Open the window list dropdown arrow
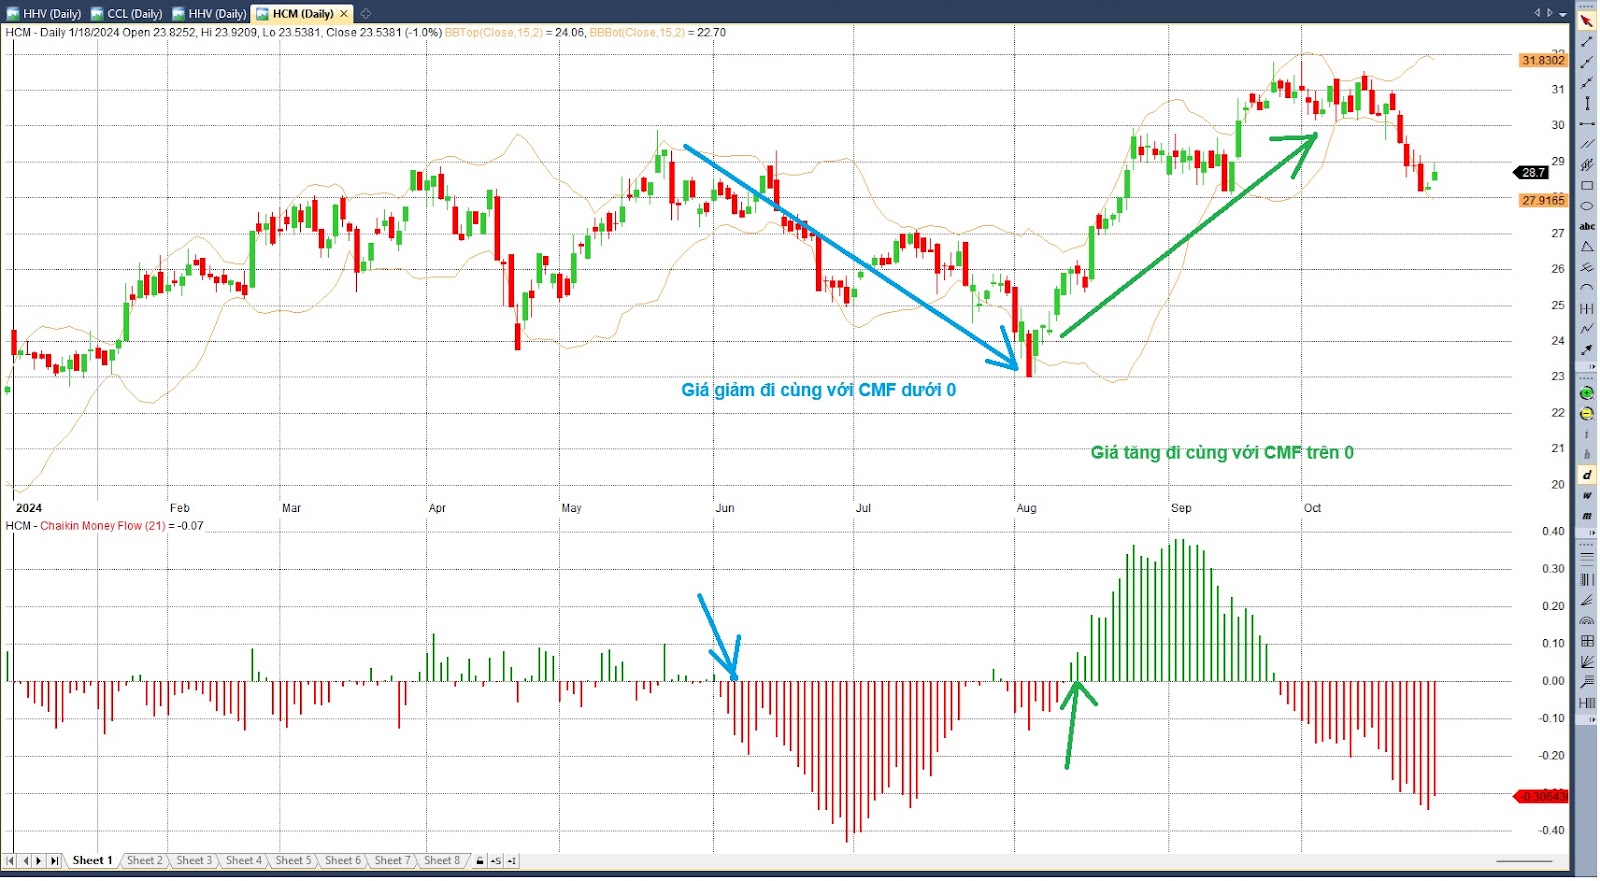This screenshot has height=881, width=1600. pyautogui.click(x=1563, y=12)
